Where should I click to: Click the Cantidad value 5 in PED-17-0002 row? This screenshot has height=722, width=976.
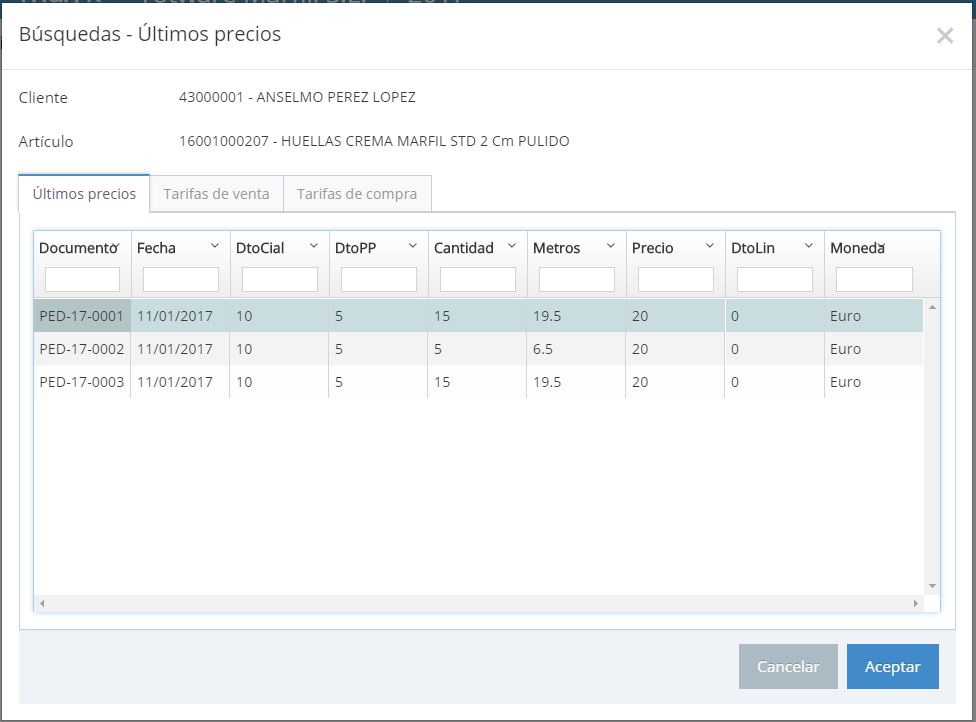(x=438, y=349)
